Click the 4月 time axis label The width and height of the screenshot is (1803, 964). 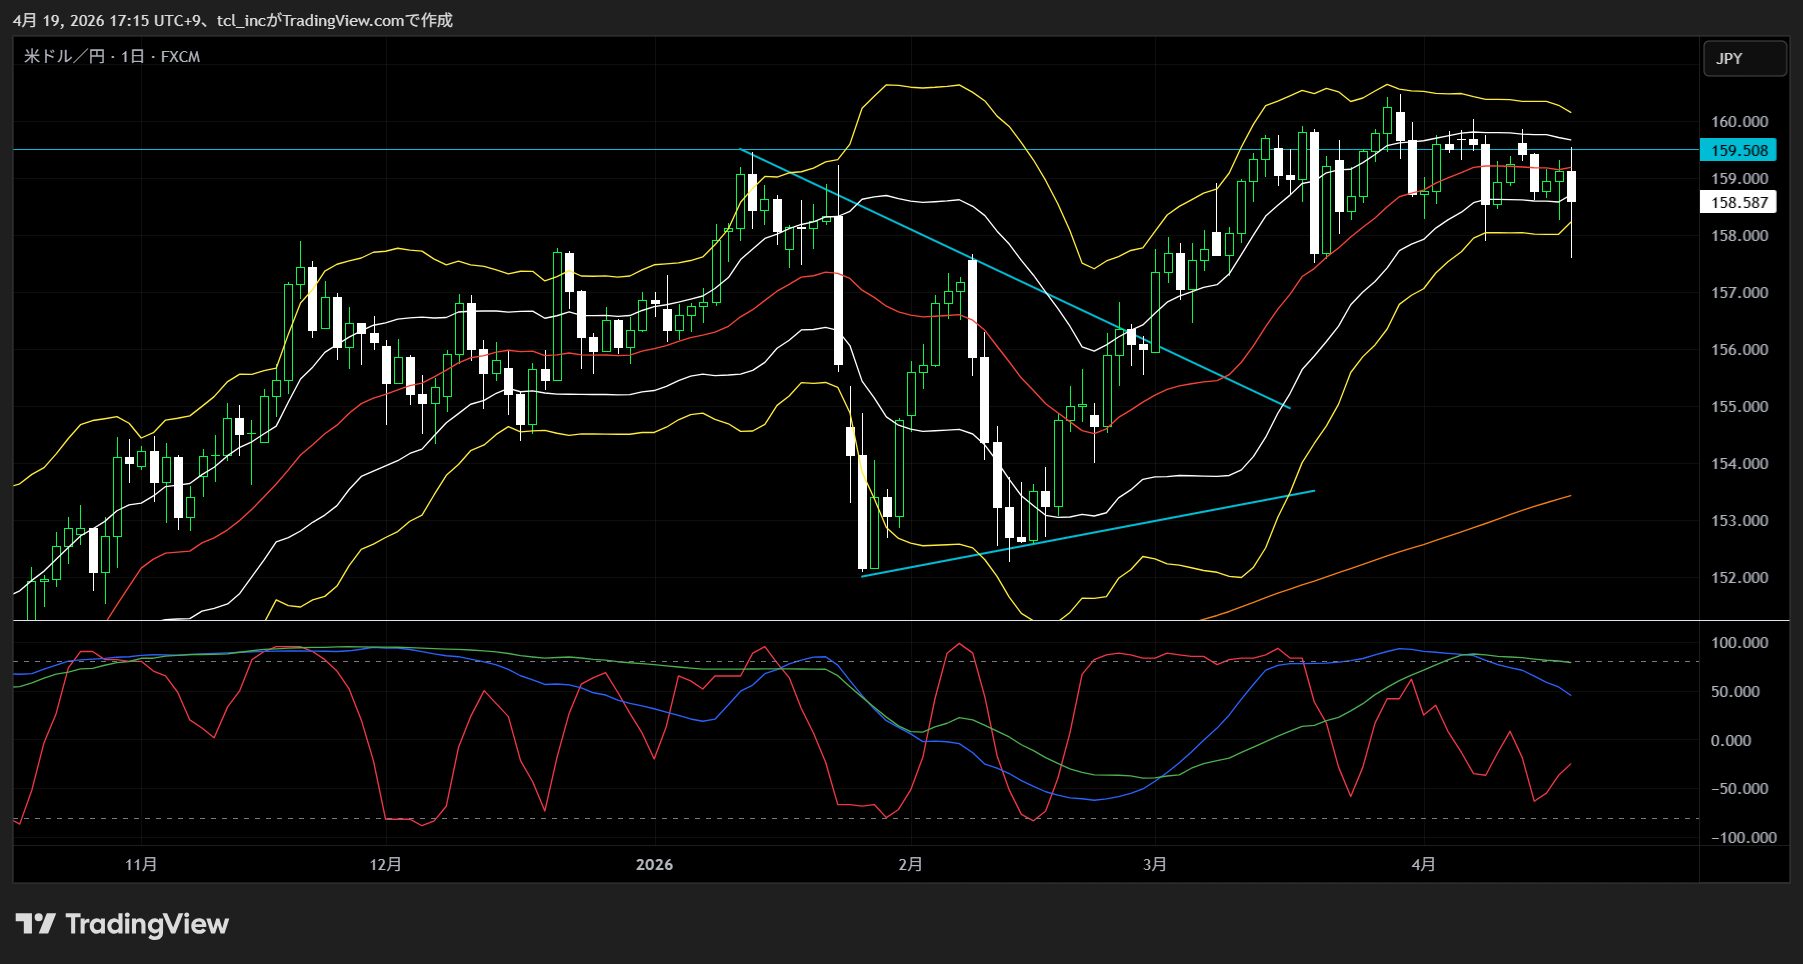point(1423,865)
